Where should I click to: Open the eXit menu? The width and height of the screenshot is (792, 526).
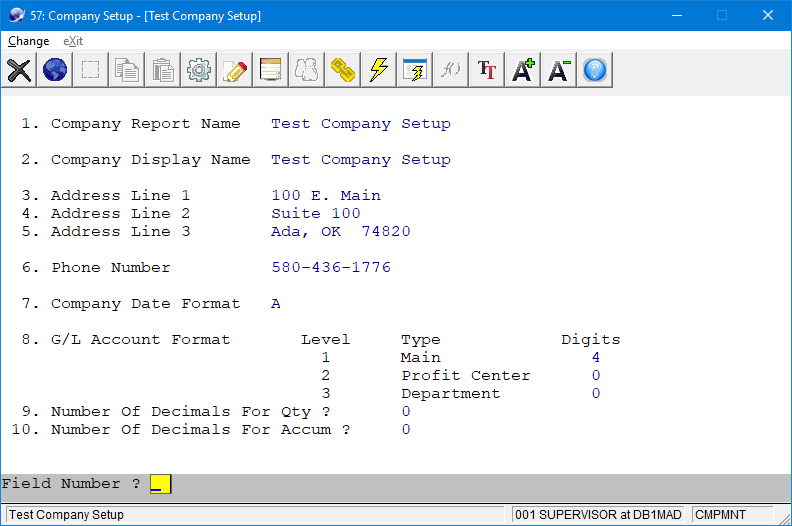[73, 41]
